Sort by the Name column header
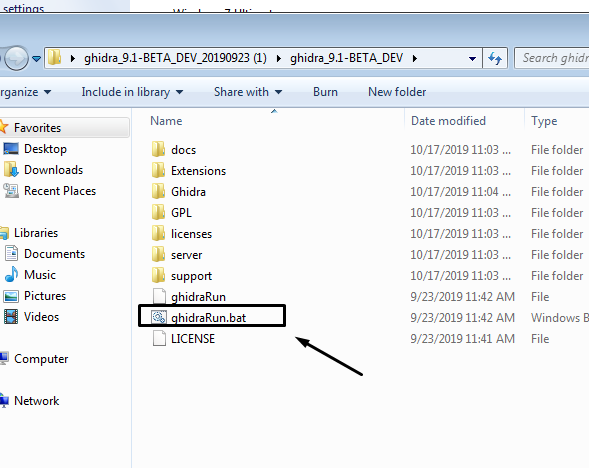Image resolution: width=589 pixels, height=468 pixels. pos(166,121)
